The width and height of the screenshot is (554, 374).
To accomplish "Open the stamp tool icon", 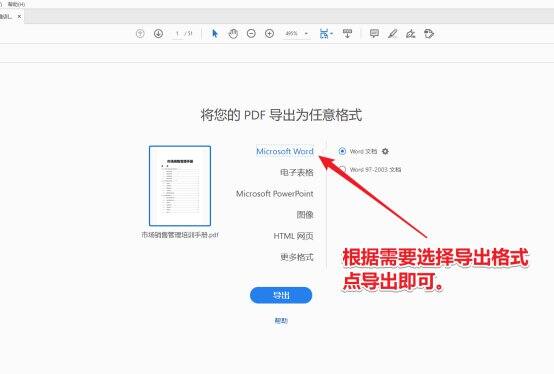I will point(429,34).
